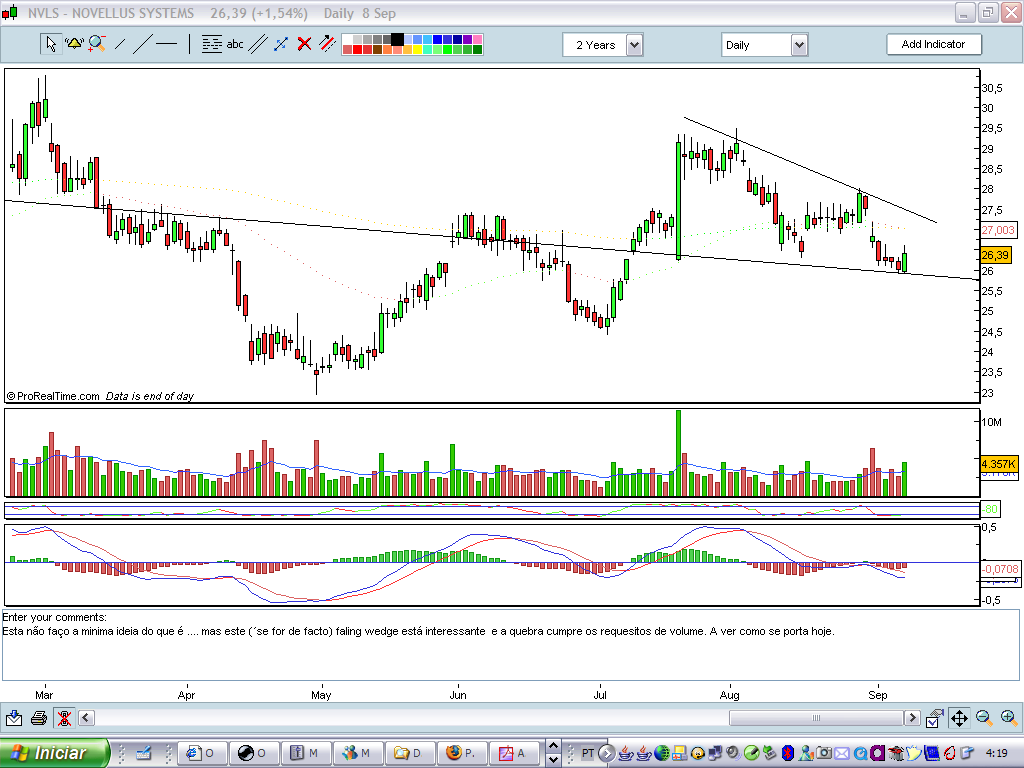Click the printer icon

pos(39,718)
